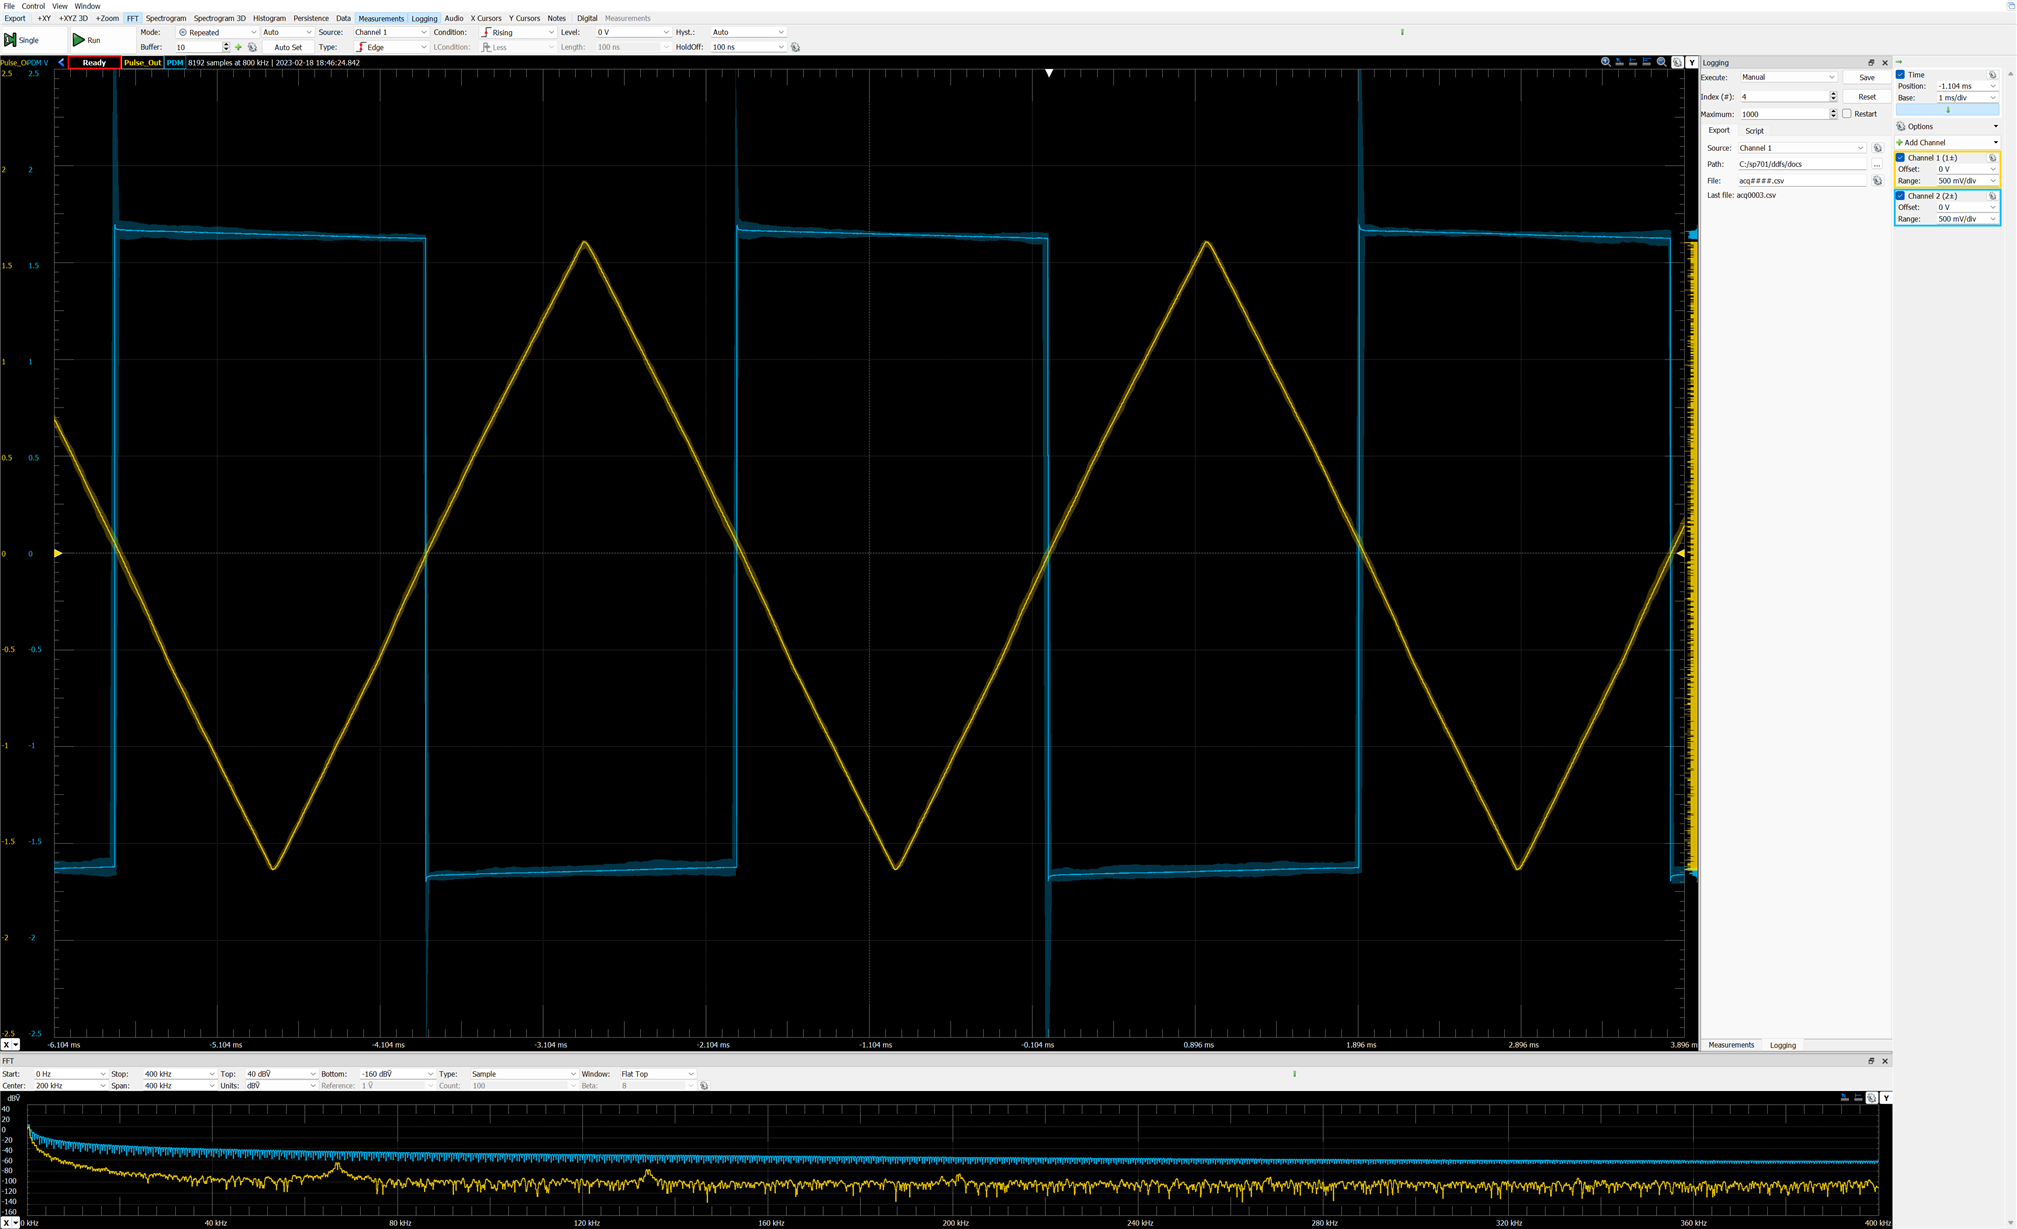
Task: Click first zoom magnifier icon above plot
Action: [1605, 62]
